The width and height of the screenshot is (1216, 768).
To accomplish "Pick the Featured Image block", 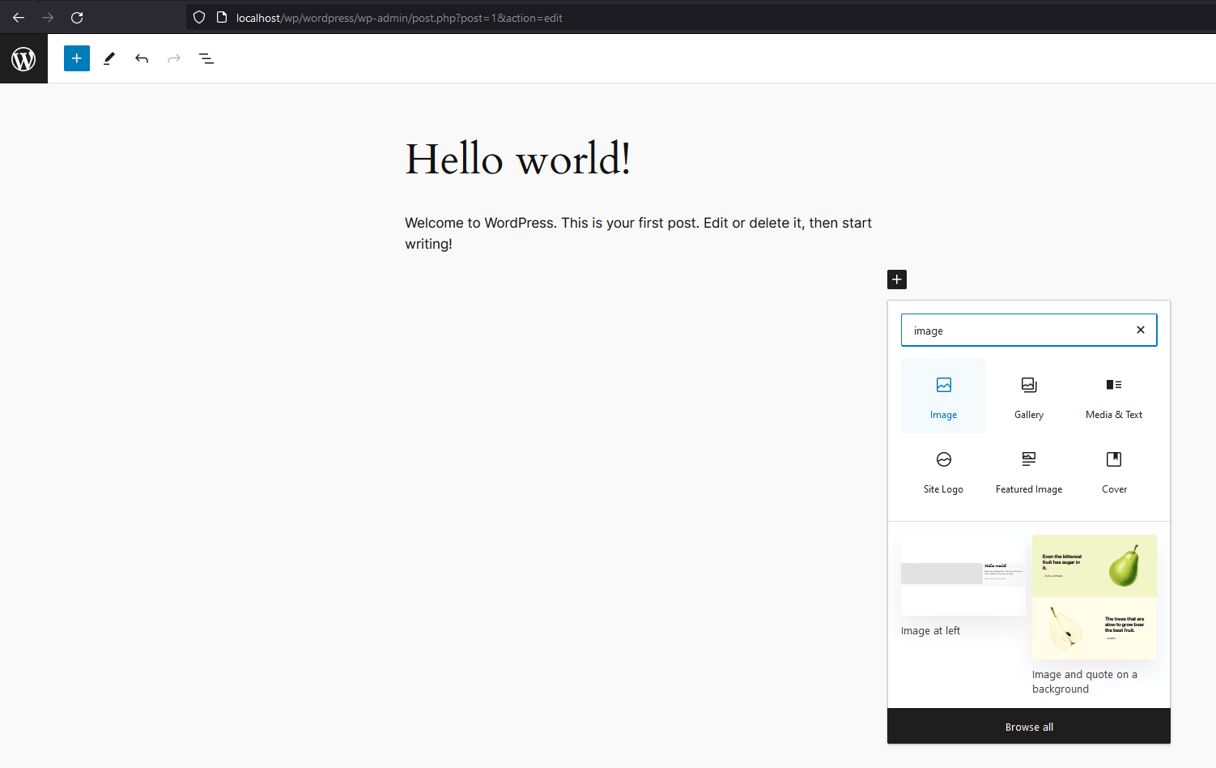I will [x=1028, y=470].
